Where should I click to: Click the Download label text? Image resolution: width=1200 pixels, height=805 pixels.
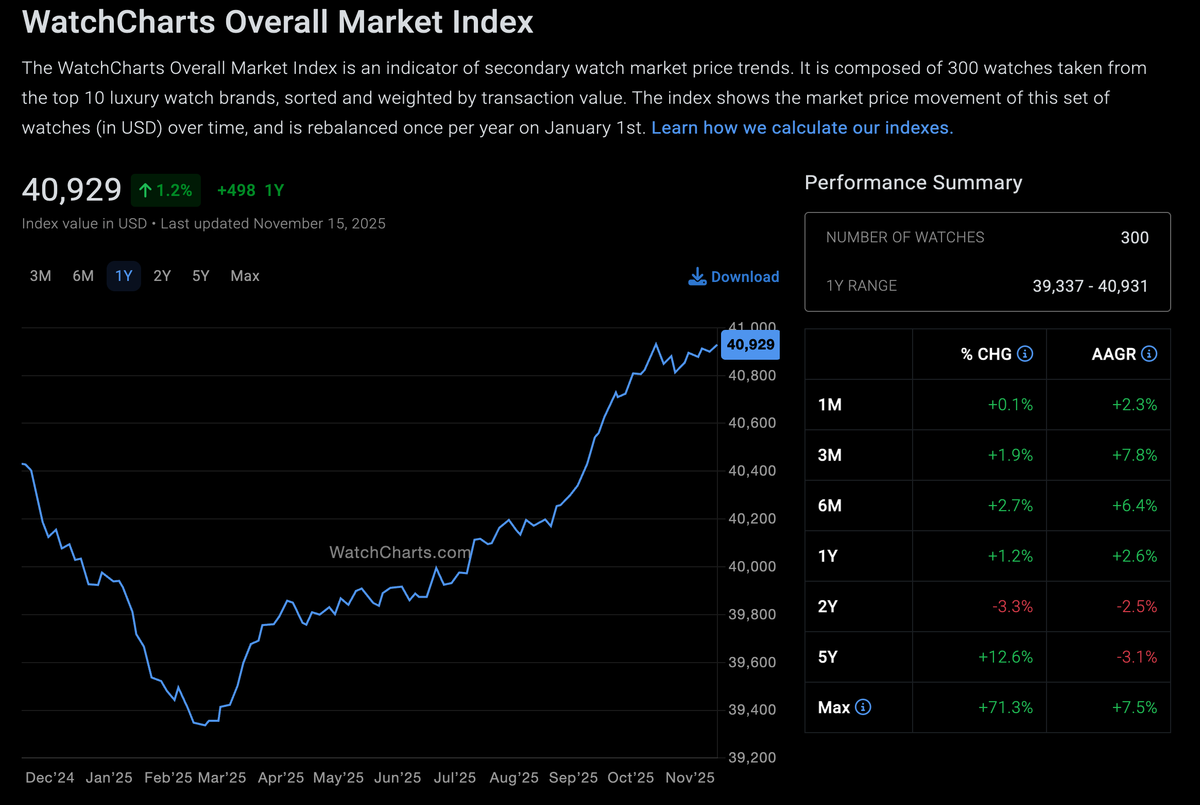tap(744, 276)
